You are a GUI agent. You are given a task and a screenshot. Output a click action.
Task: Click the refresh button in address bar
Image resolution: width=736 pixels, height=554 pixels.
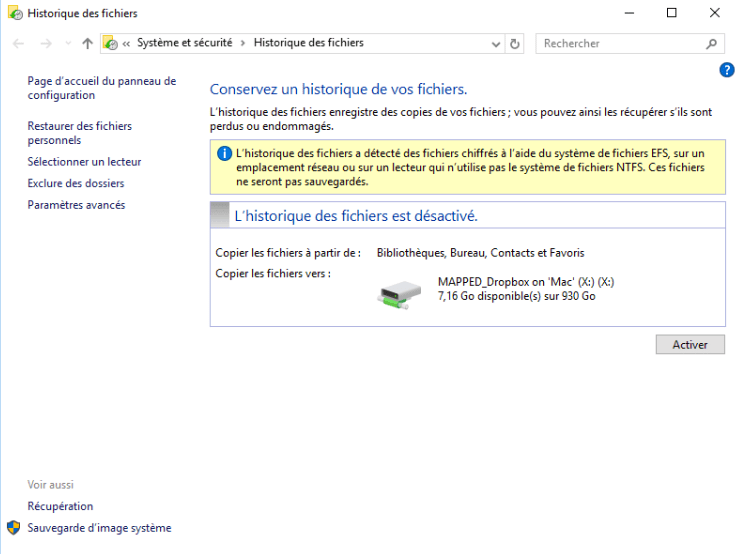click(515, 44)
